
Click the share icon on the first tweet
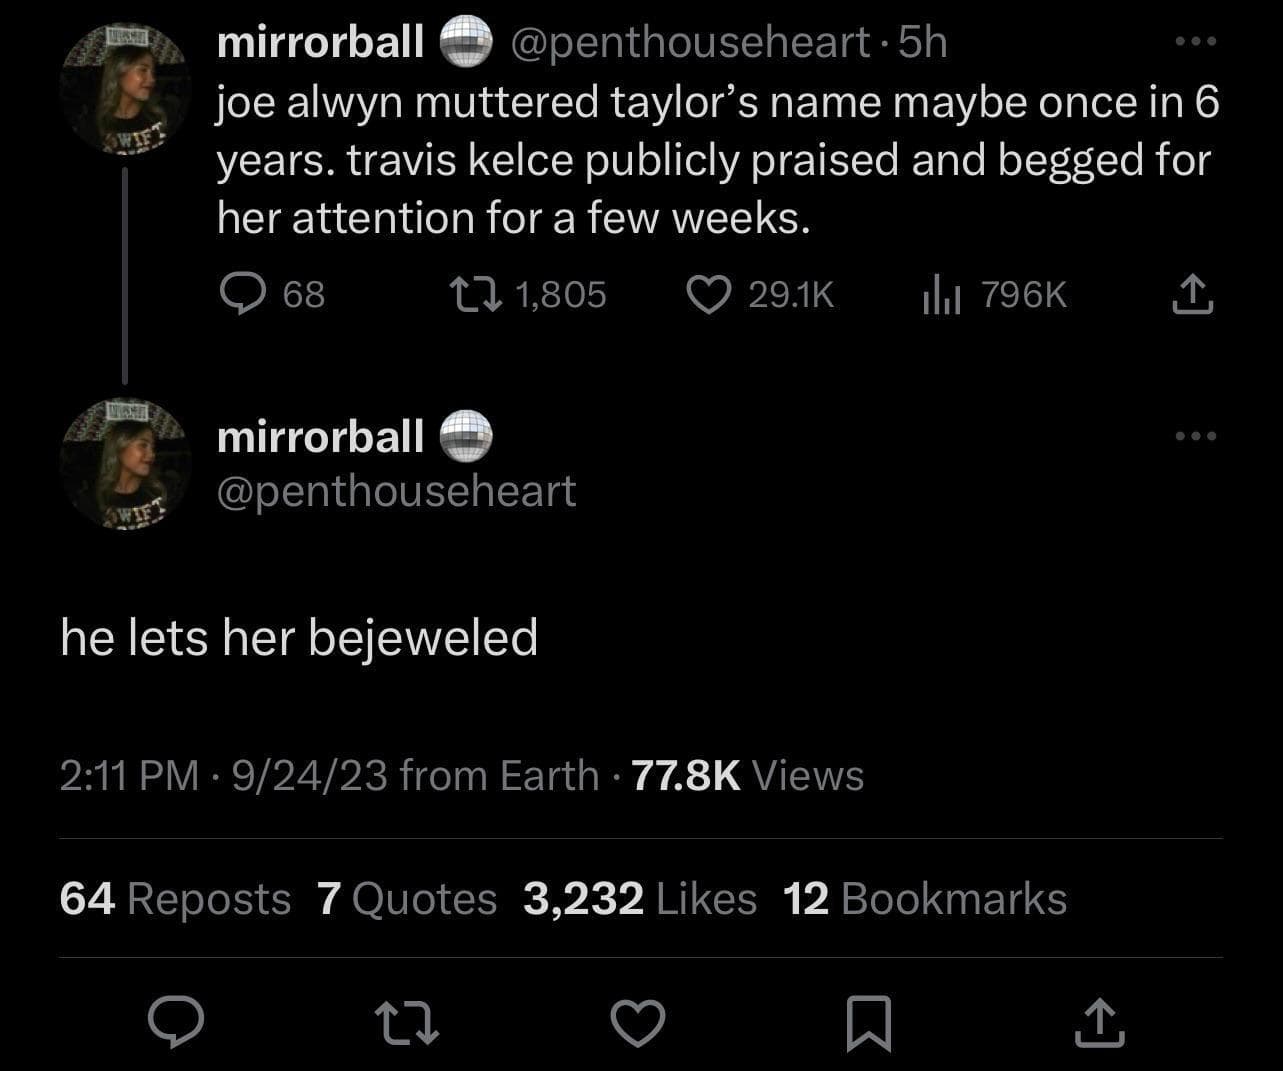pyautogui.click(x=1191, y=293)
